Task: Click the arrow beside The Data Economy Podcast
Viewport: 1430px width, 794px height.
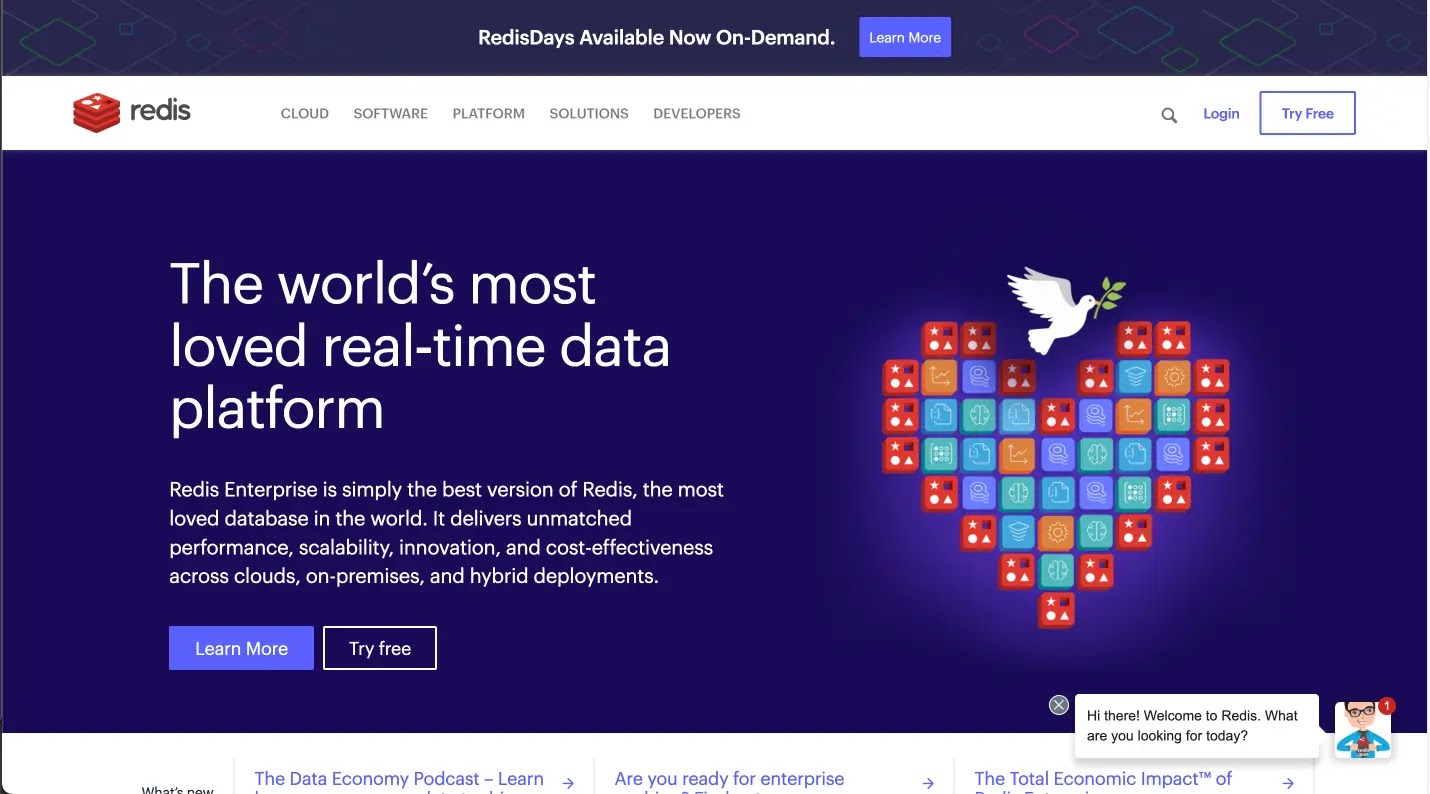Action: pyautogui.click(x=568, y=783)
